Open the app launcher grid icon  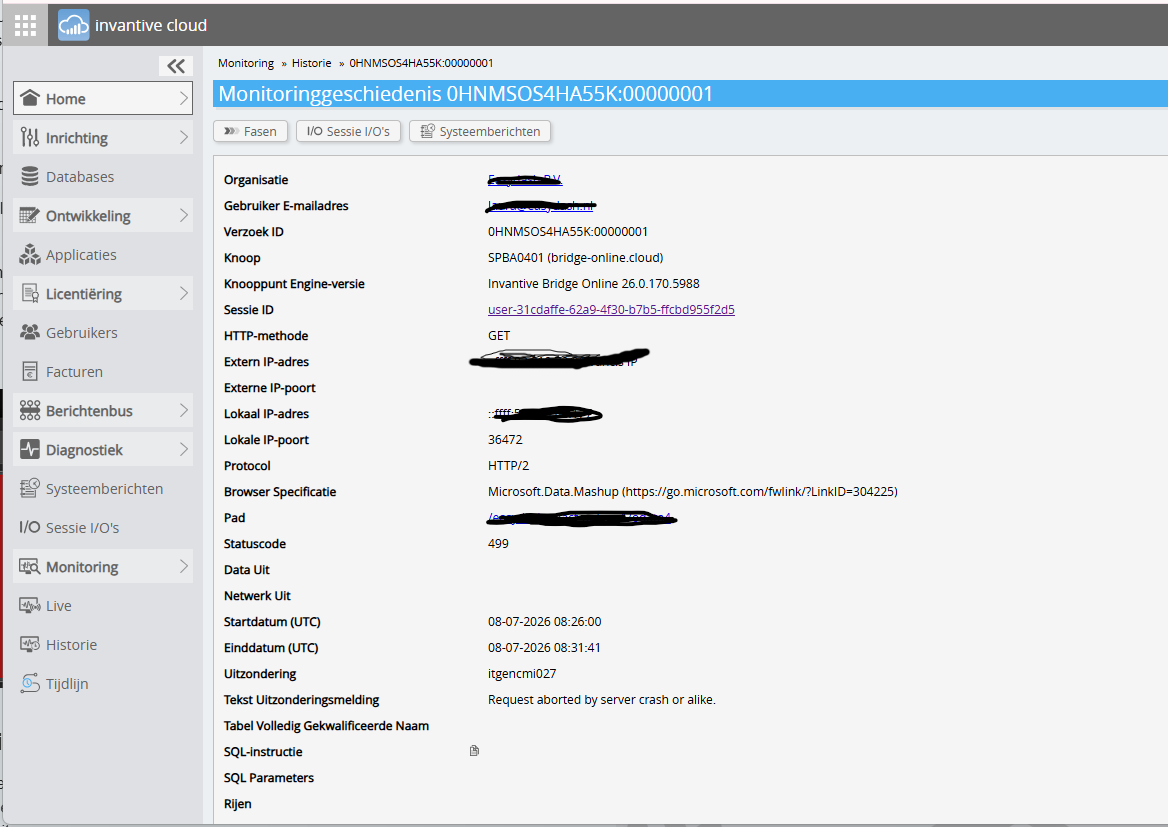[x=25, y=25]
